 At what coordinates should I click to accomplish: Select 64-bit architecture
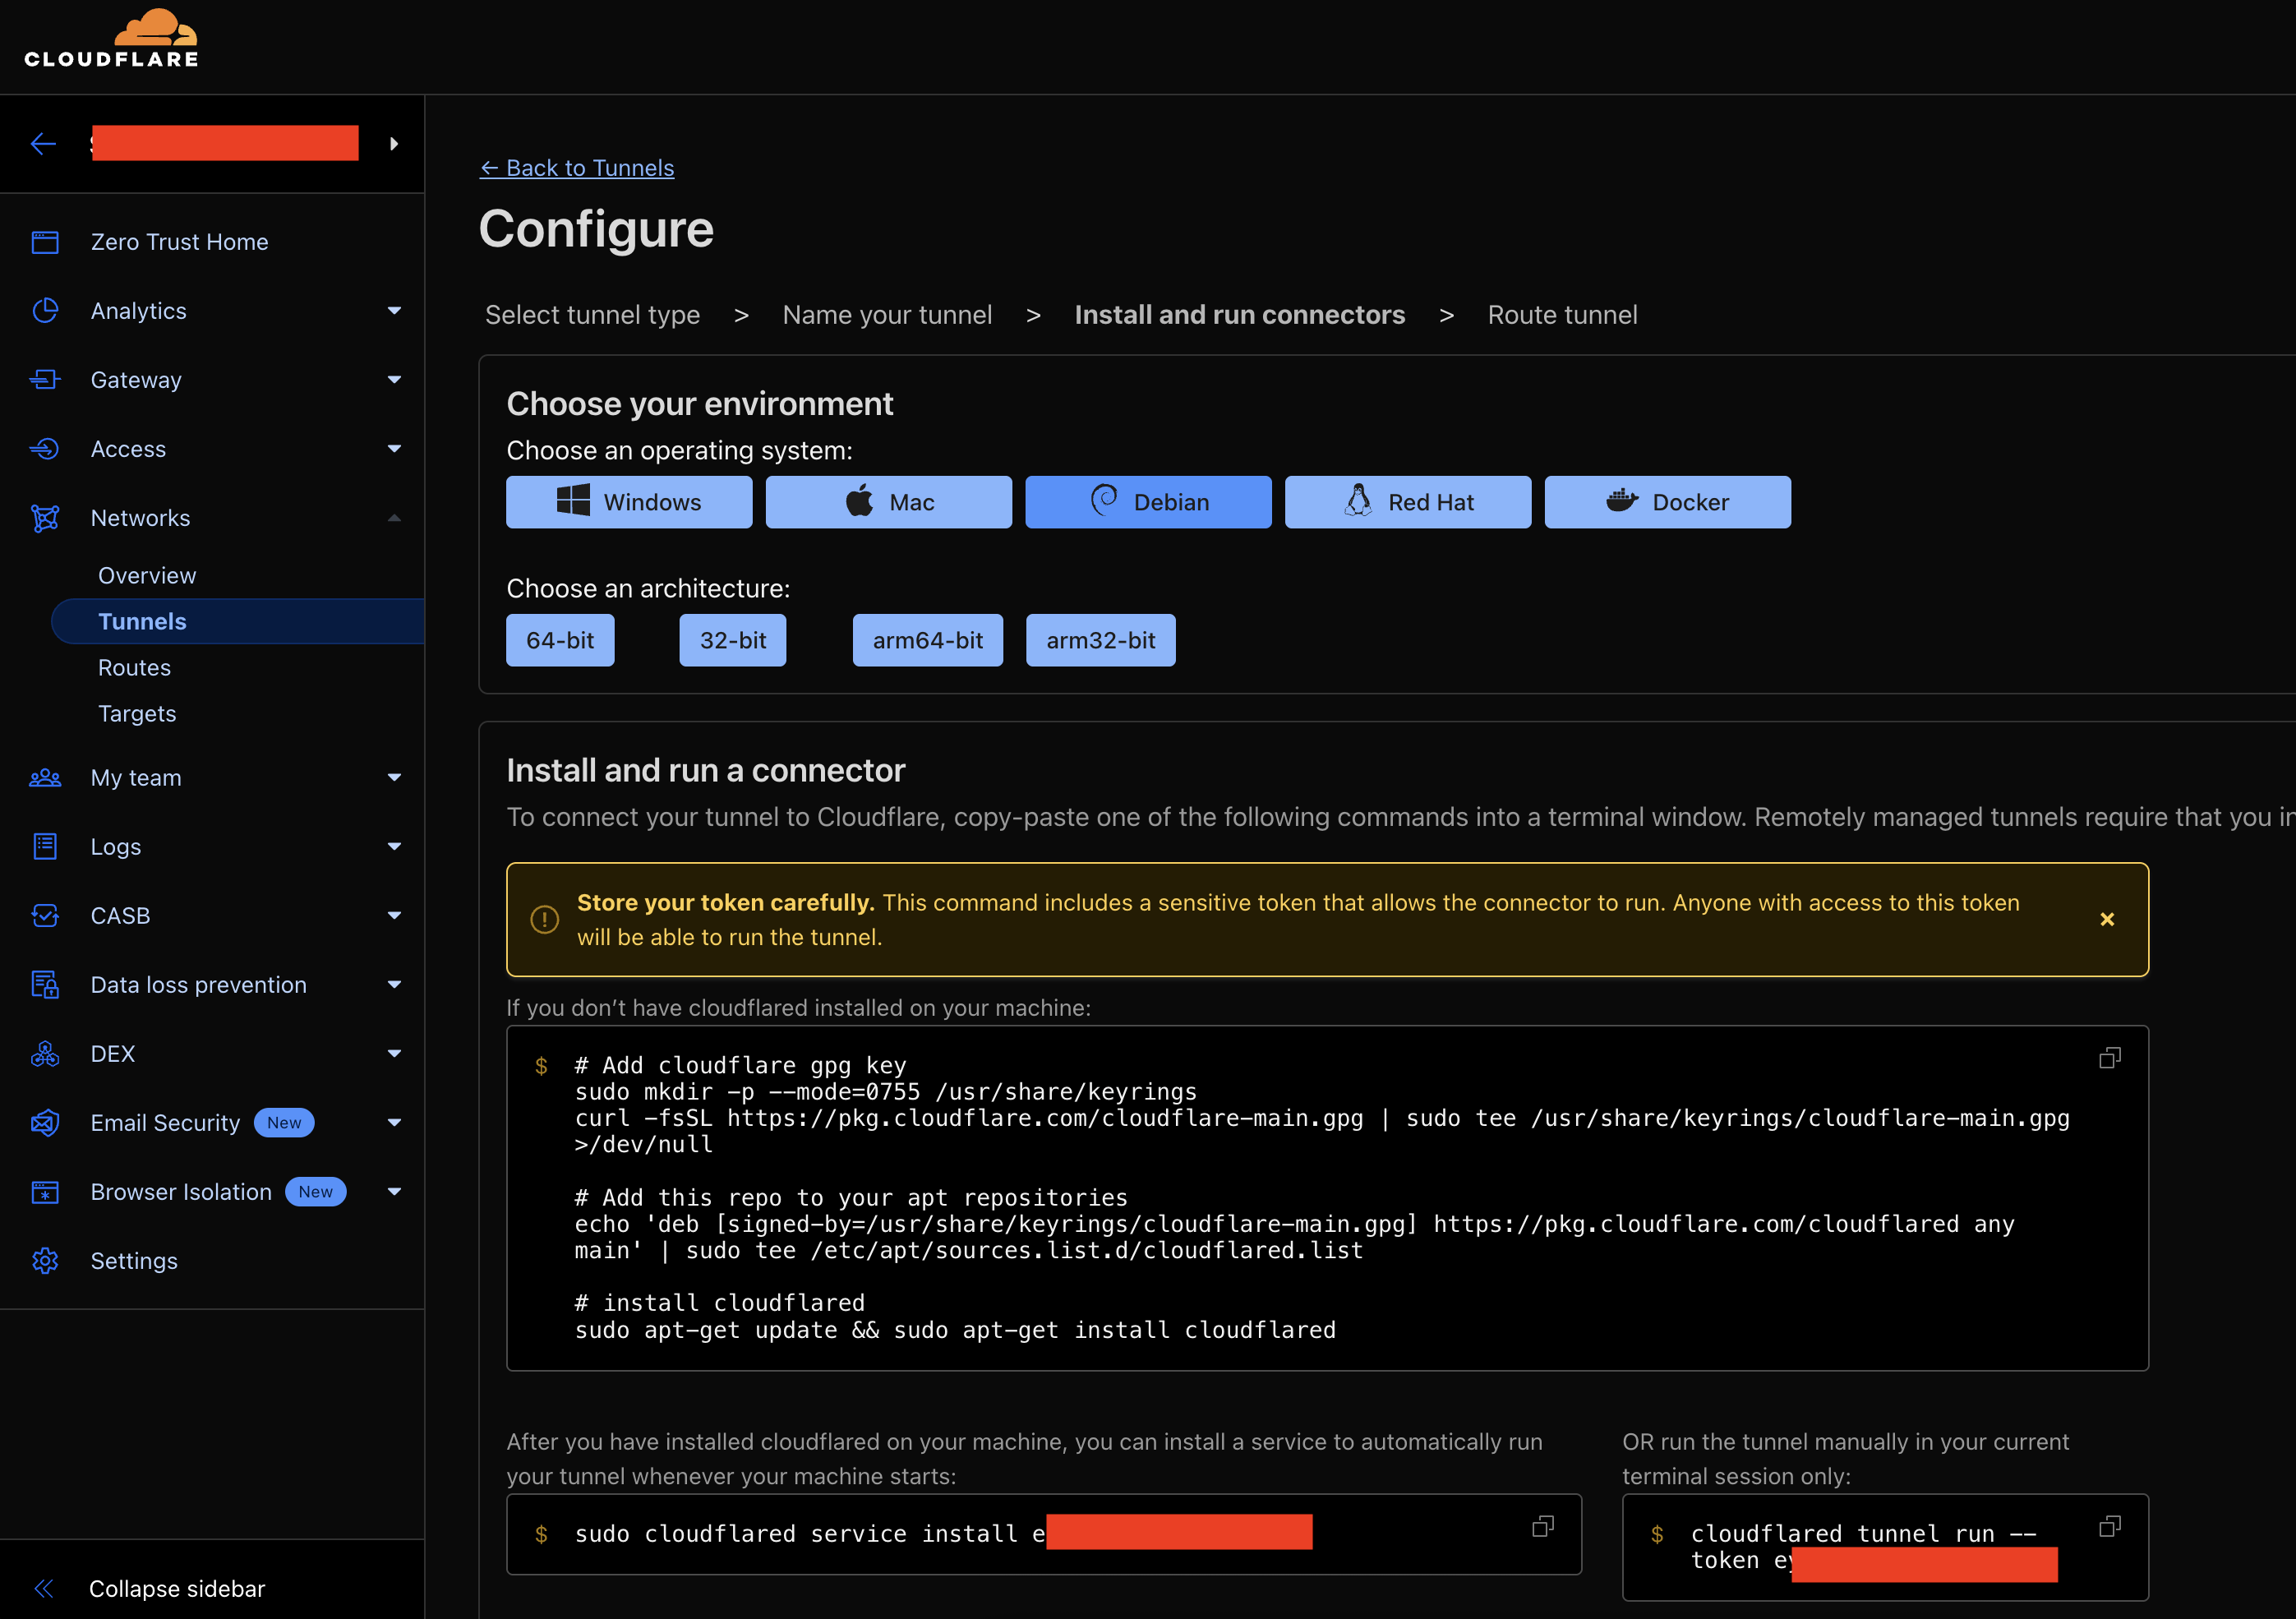click(x=560, y=640)
